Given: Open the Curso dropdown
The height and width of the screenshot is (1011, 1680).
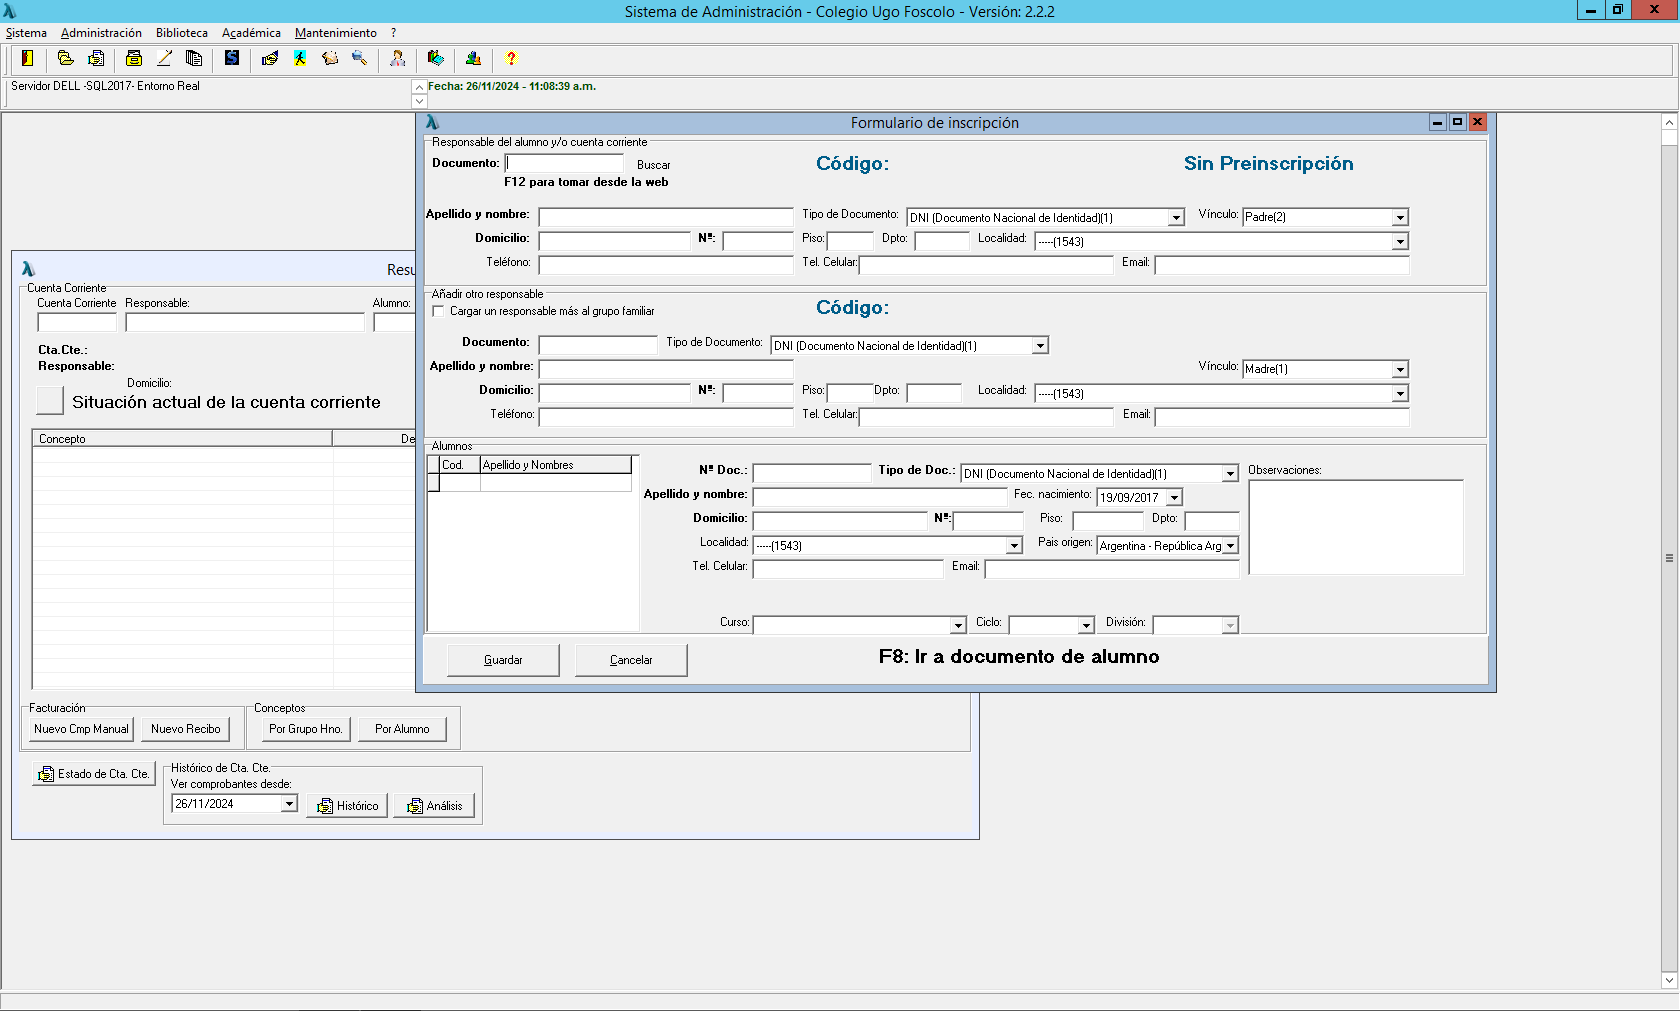Looking at the screenshot, I should pos(958,625).
